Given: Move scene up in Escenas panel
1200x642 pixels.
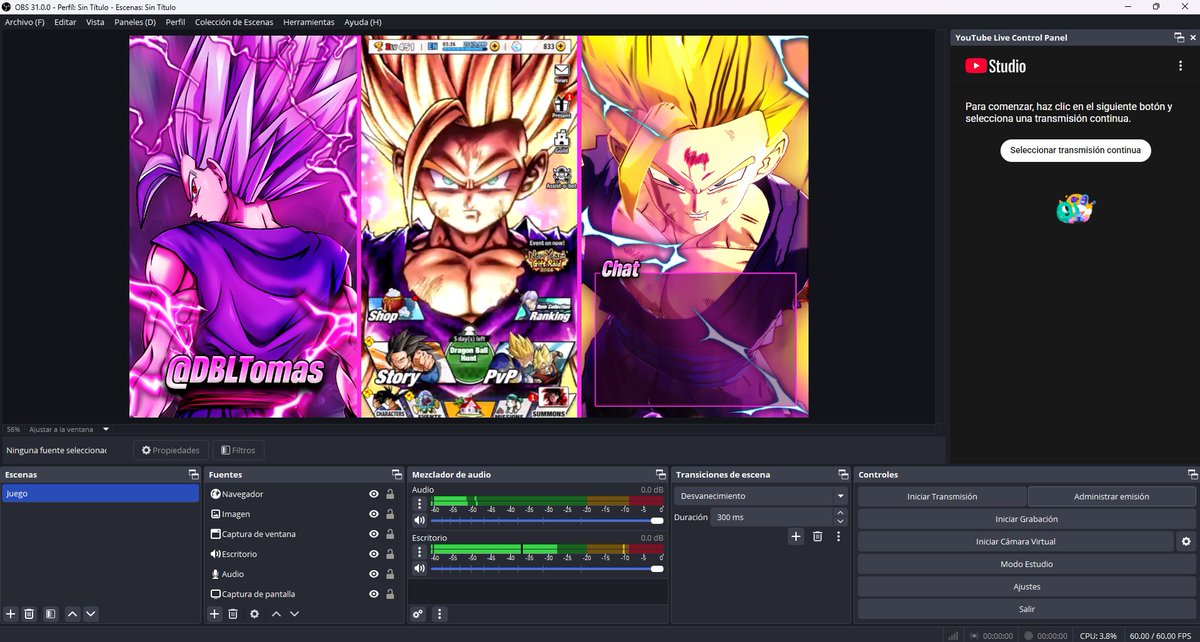Looking at the screenshot, I should (x=72, y=613).
